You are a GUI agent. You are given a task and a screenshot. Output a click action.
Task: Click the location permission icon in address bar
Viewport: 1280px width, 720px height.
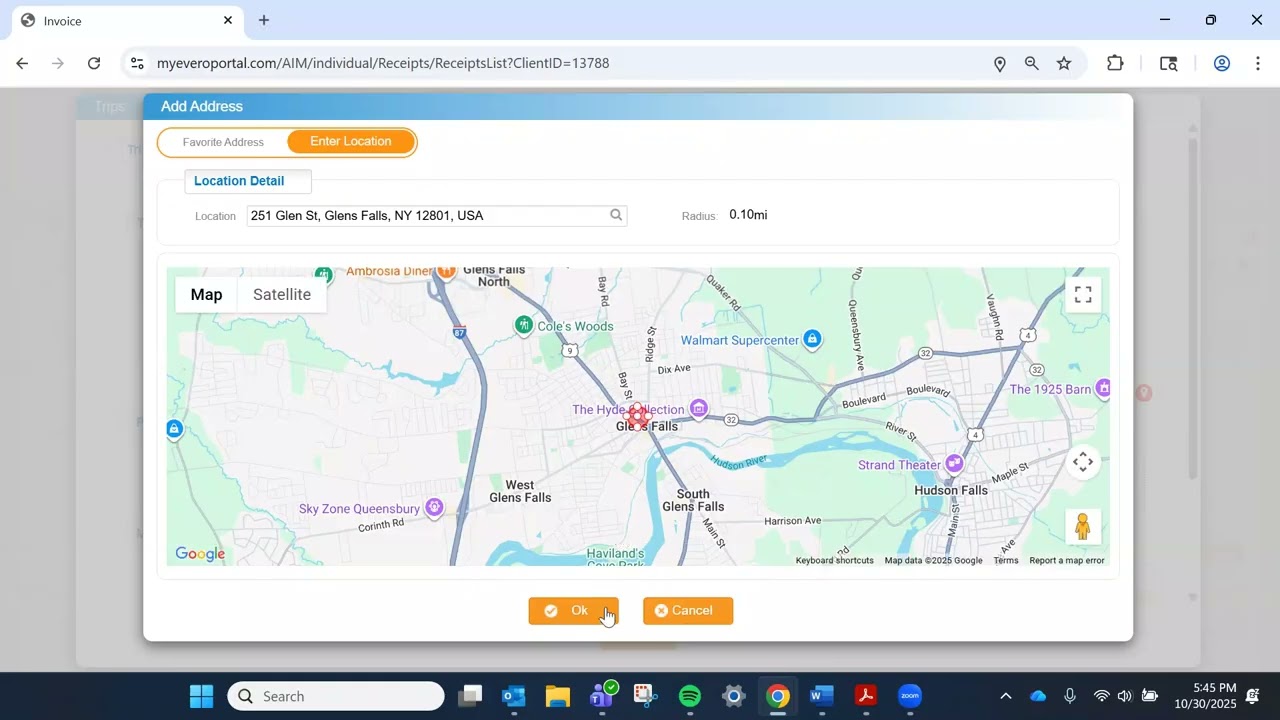pyautogui.click(x=999, y=63)
